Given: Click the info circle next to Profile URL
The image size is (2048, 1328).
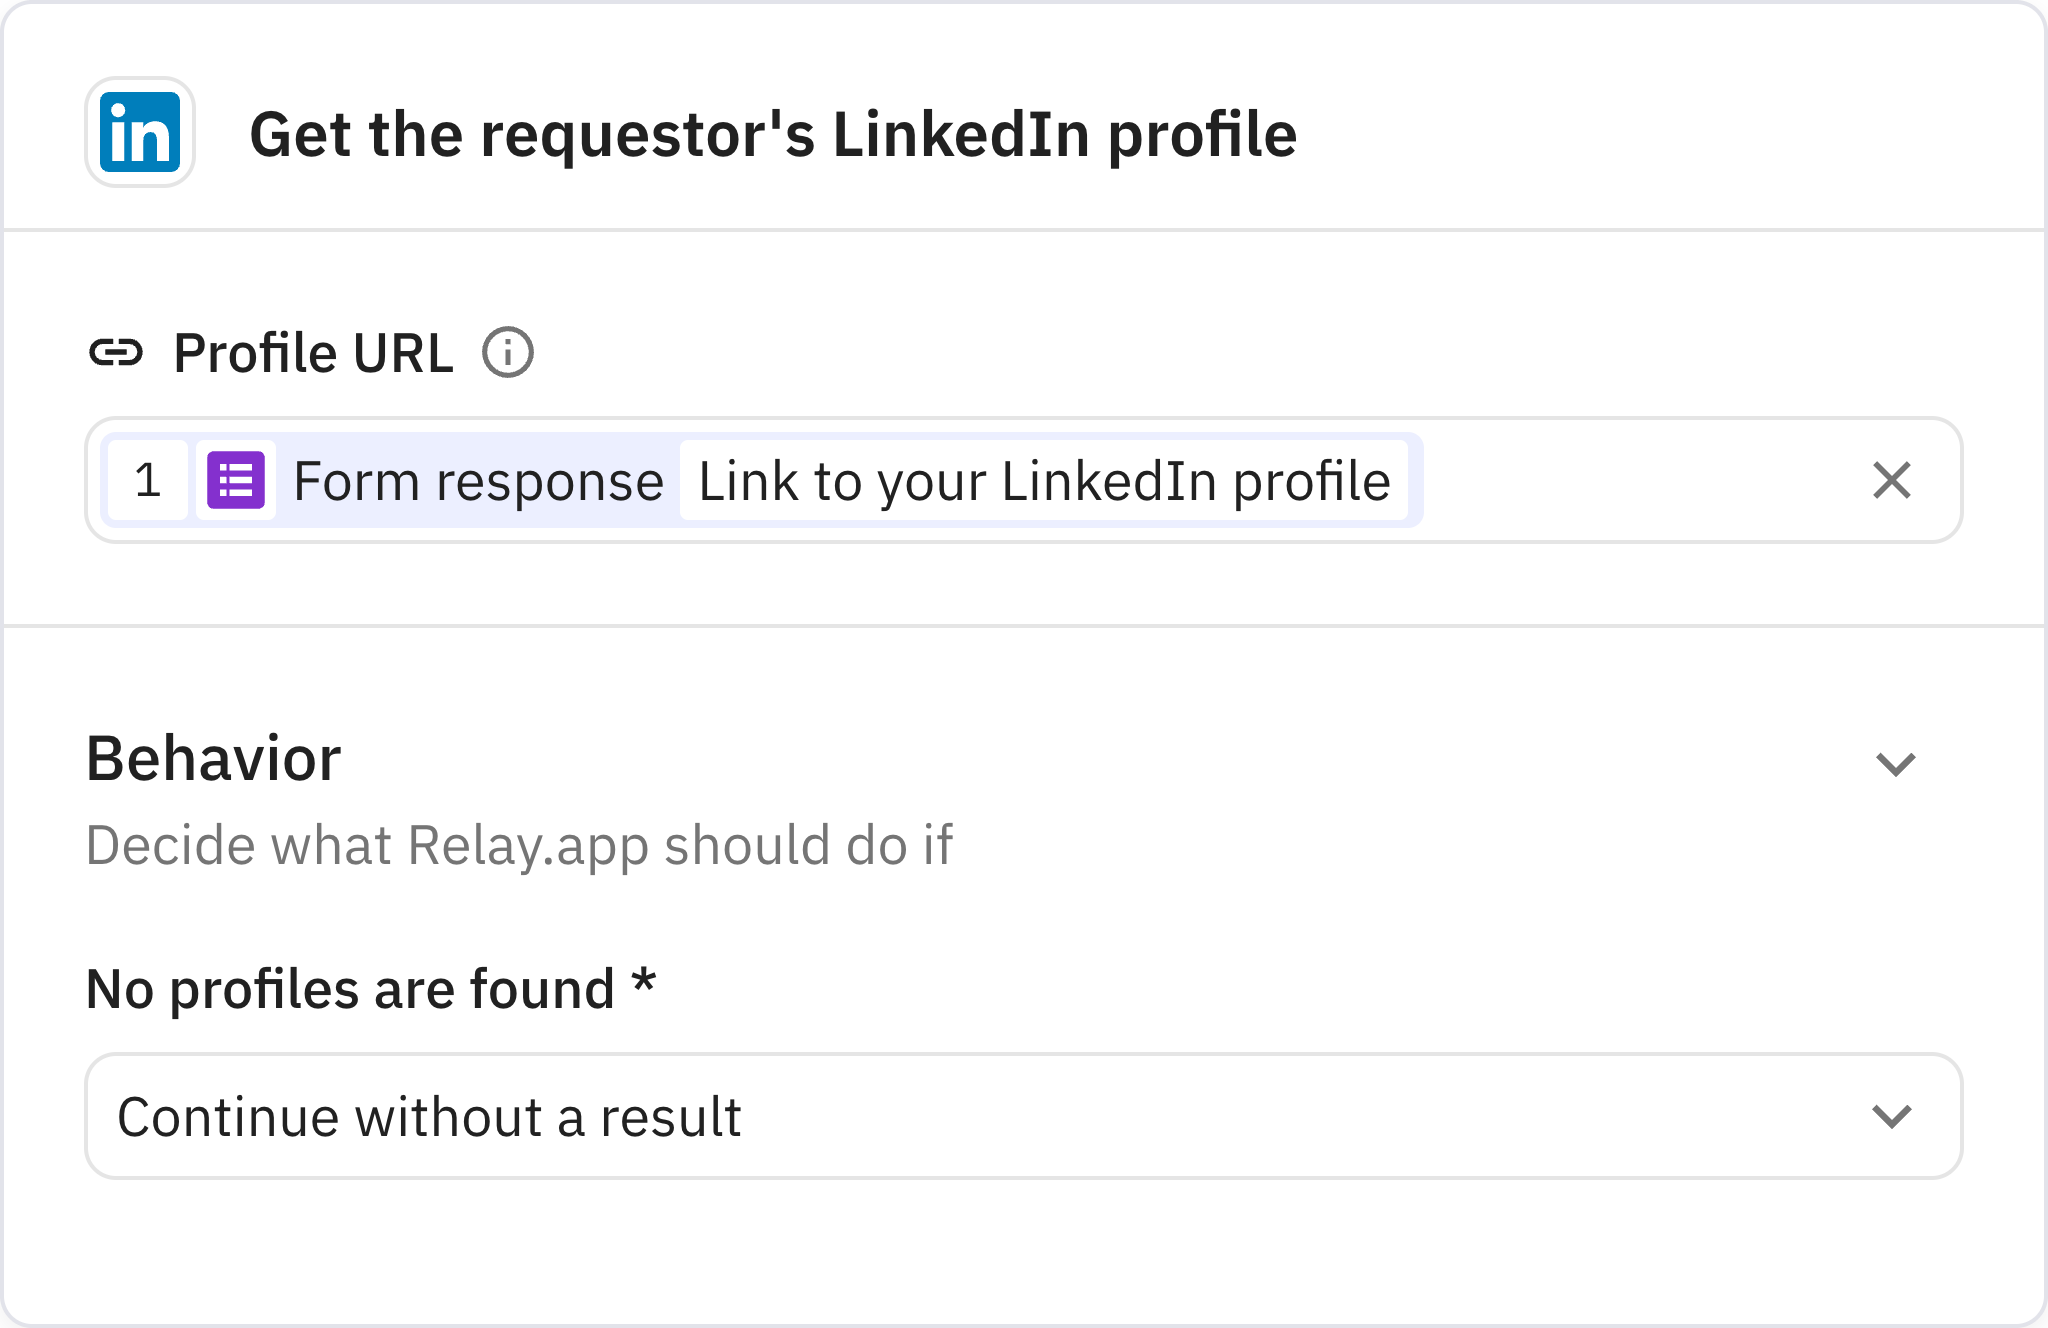Looking at the screenshot, I should click(x=508, y=351).
